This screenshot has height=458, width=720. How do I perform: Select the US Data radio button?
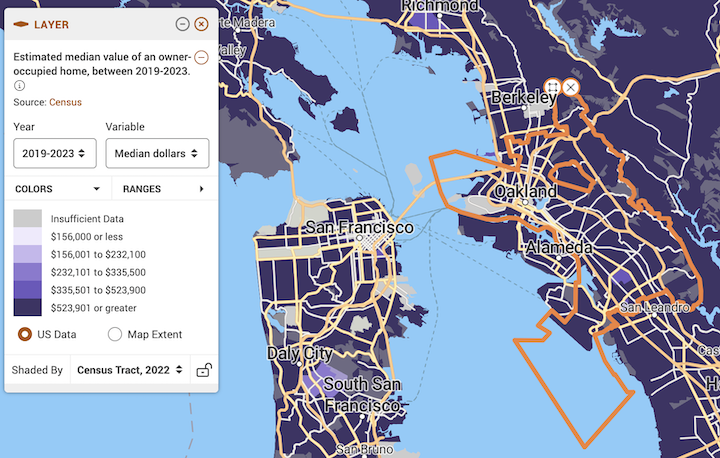[x=25, y=334]
